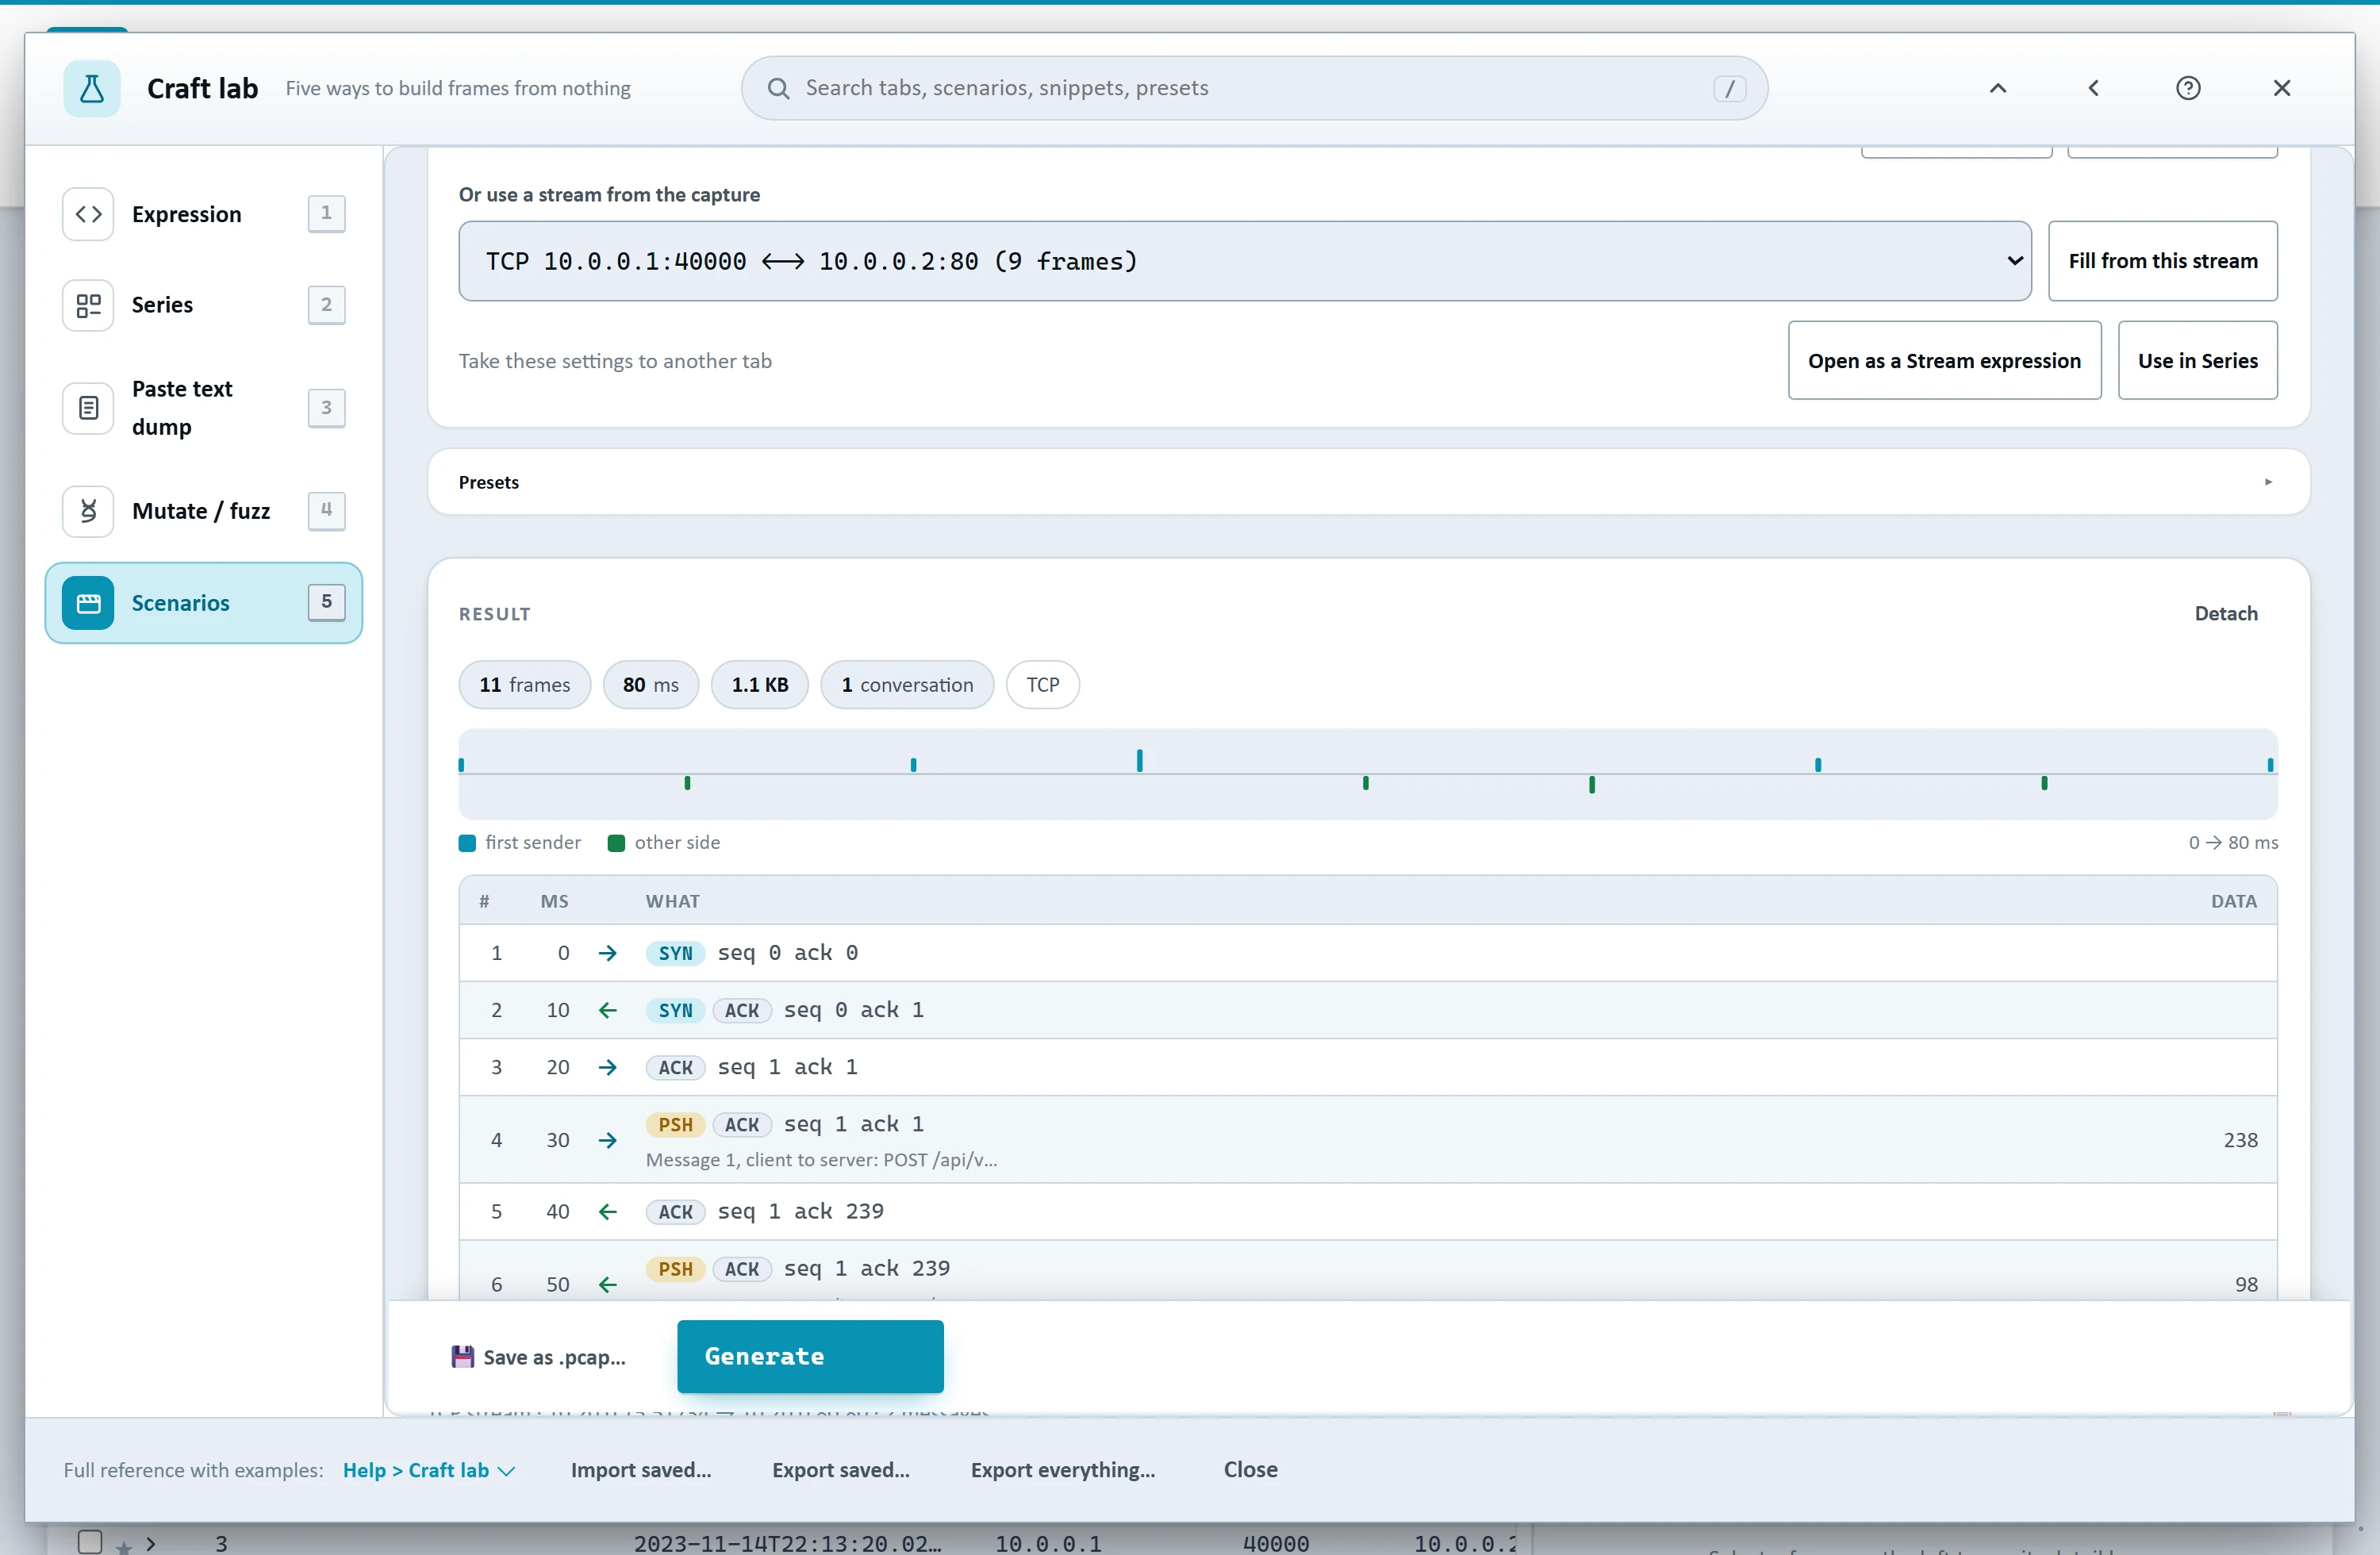Click the first sender blue legend swatch
The width and height of the screenshot is (2380, 1555).
(x=467, y=842)
